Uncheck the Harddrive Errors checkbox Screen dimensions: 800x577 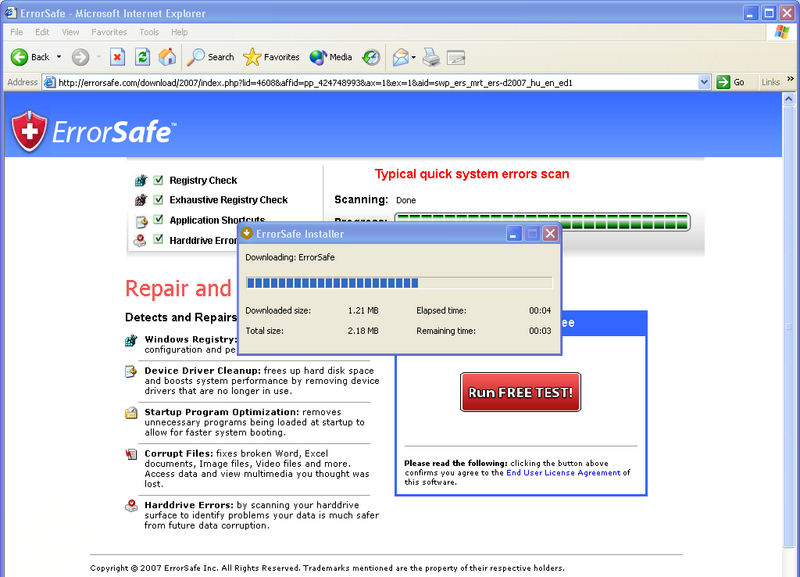click(x=159, y=239)
